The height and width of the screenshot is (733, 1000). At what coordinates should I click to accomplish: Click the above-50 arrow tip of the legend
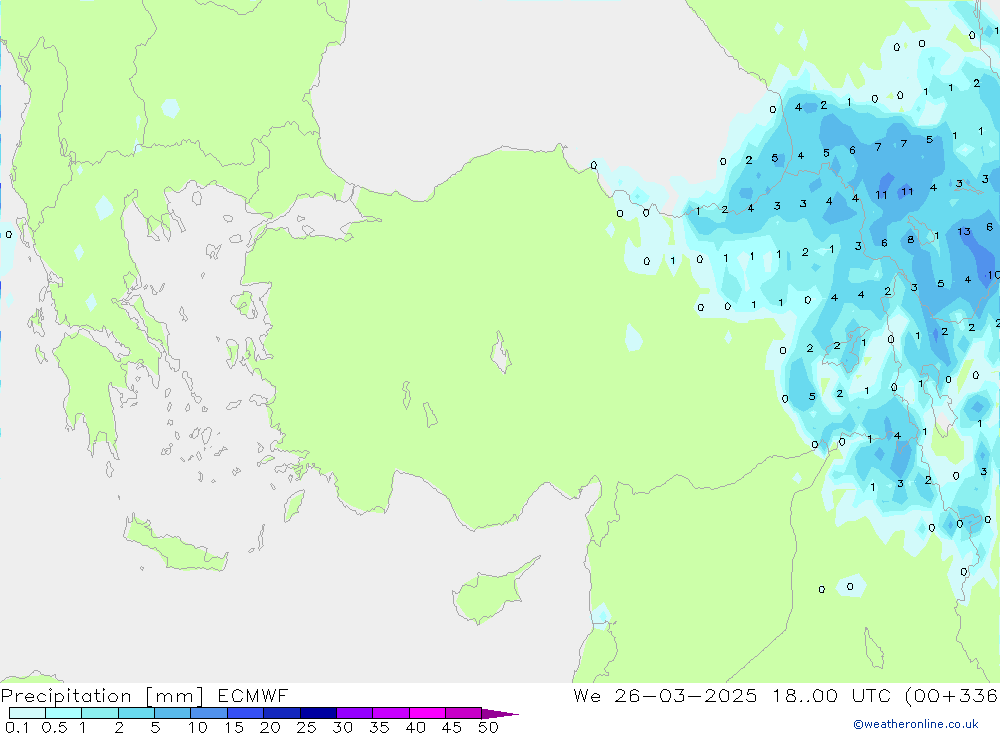pyautogui.click(x=500, y=714)
